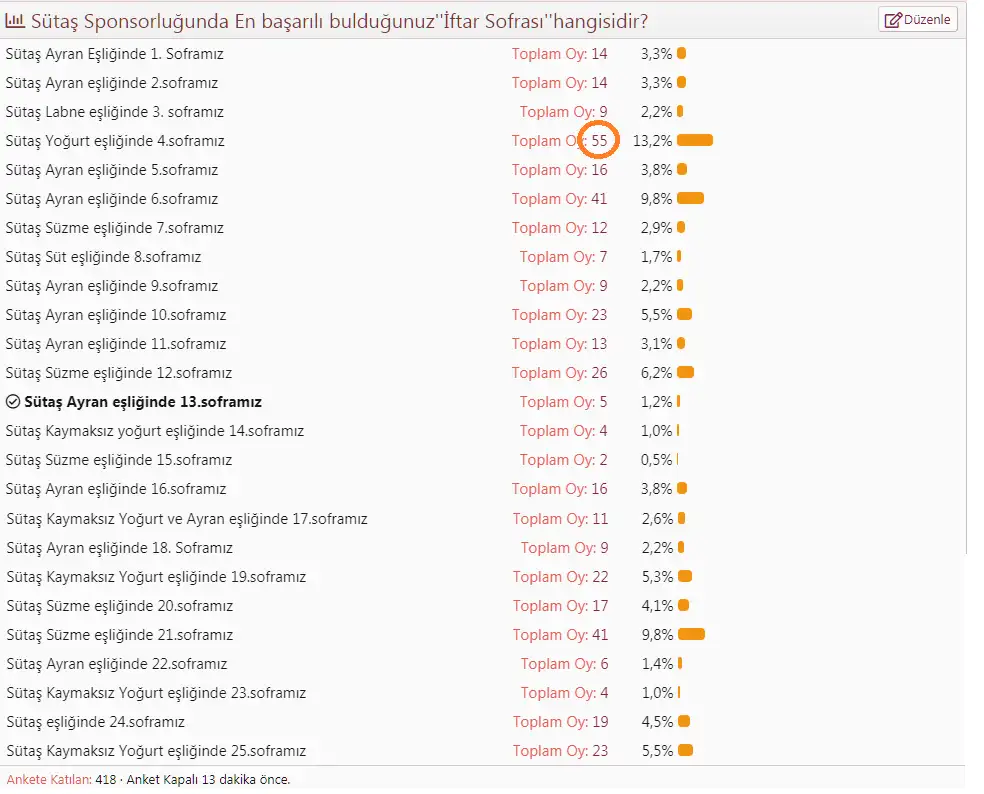Click Toplam Oy: 41 for 6.soframız

point(560,199)
